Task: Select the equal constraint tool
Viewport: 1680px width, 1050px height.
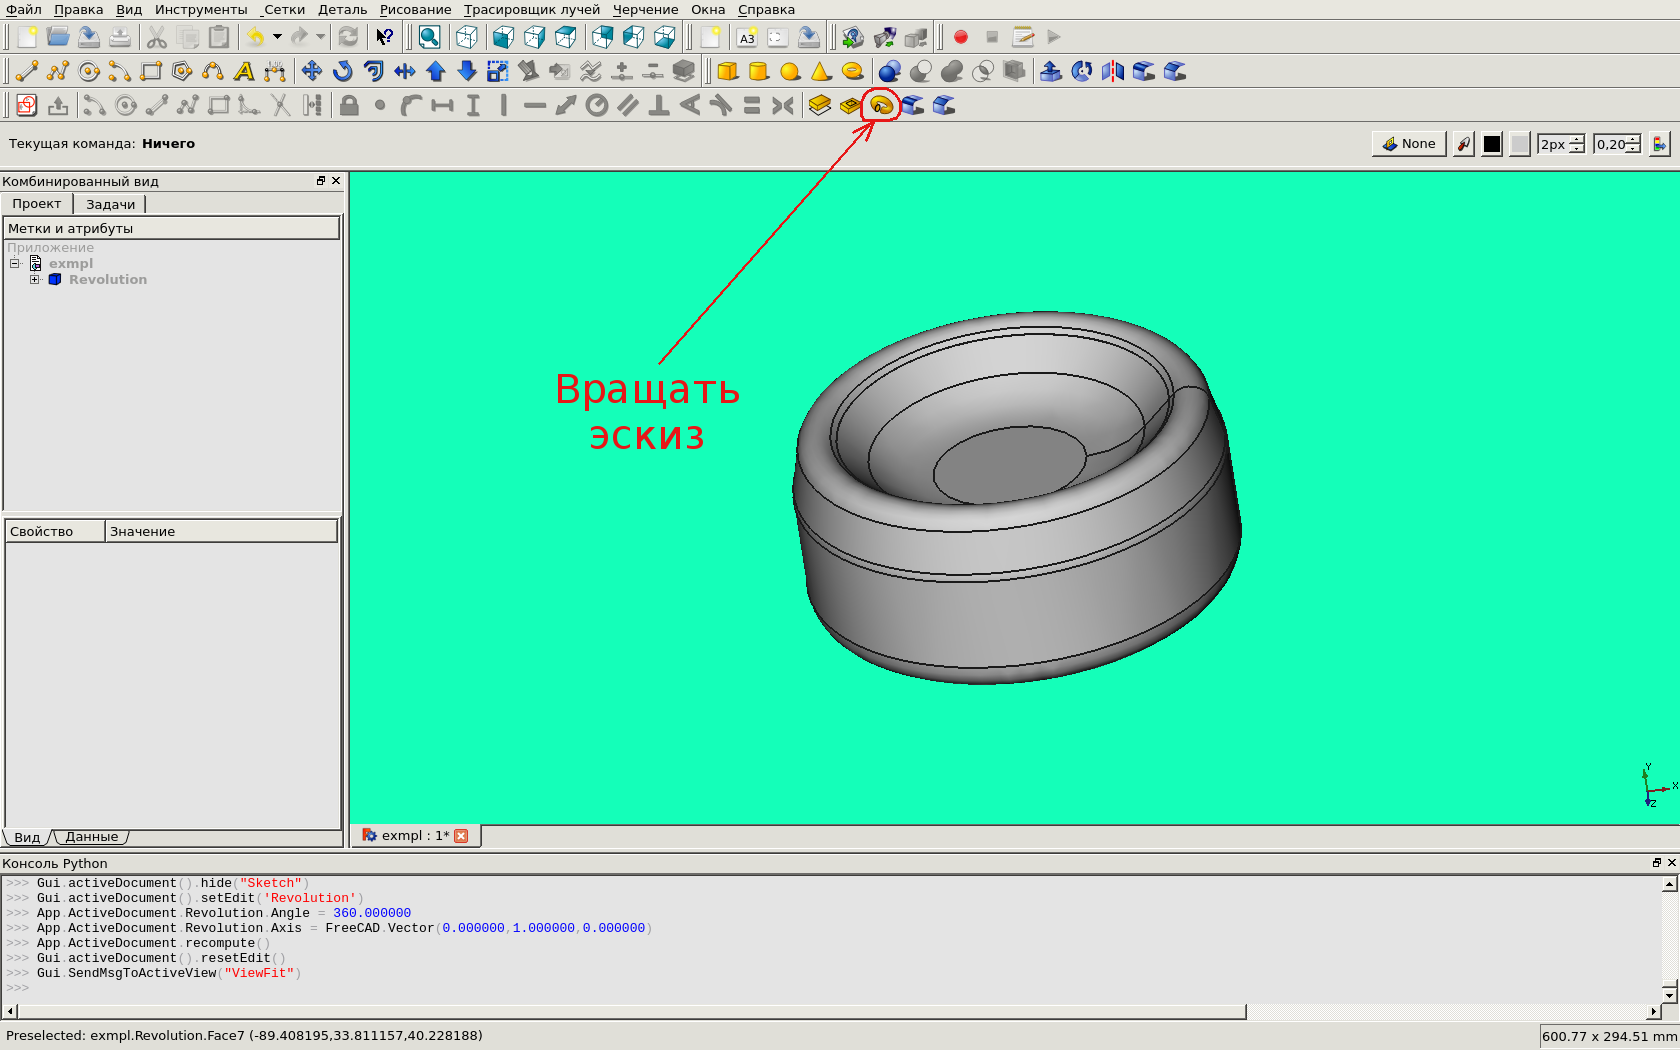Action: point(751,105)
